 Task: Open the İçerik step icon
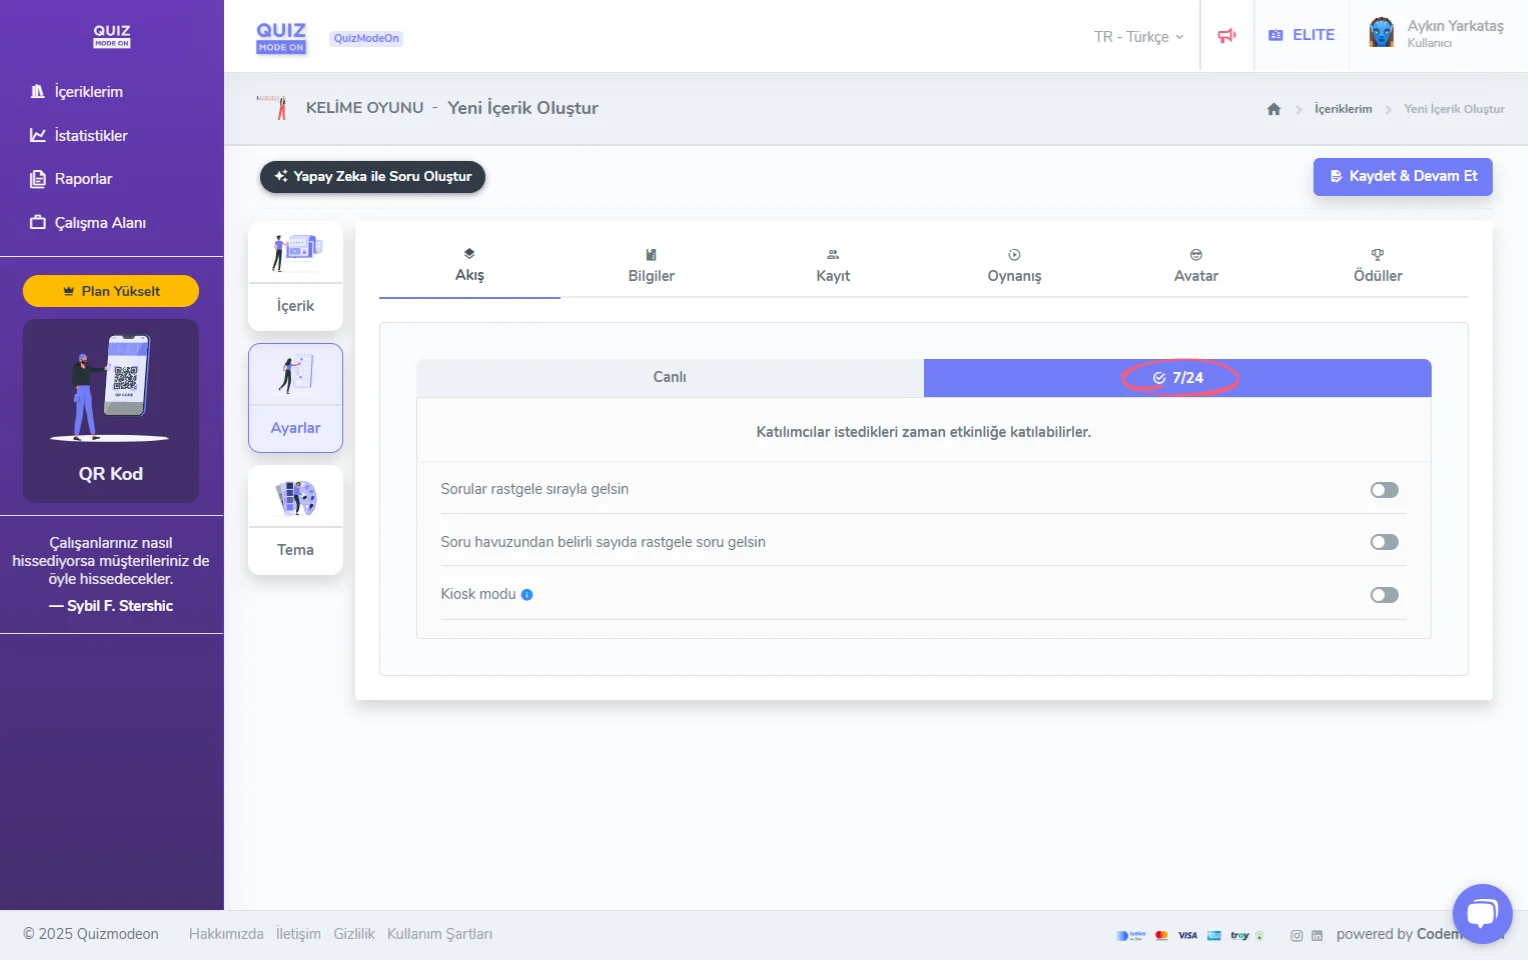coord(295,254)
